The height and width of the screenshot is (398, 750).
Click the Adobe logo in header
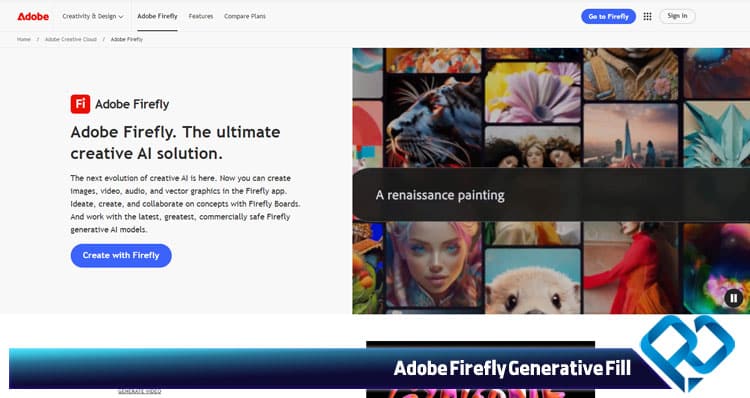coord(33,16)
